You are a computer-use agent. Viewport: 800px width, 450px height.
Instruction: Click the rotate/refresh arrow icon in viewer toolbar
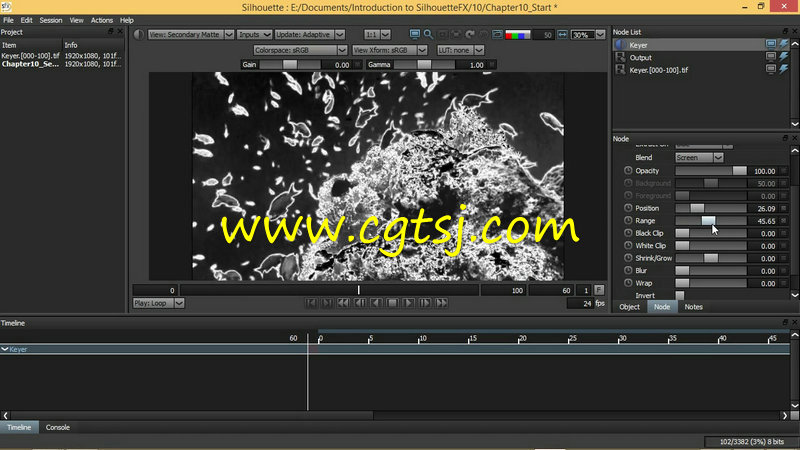[470, 34]
